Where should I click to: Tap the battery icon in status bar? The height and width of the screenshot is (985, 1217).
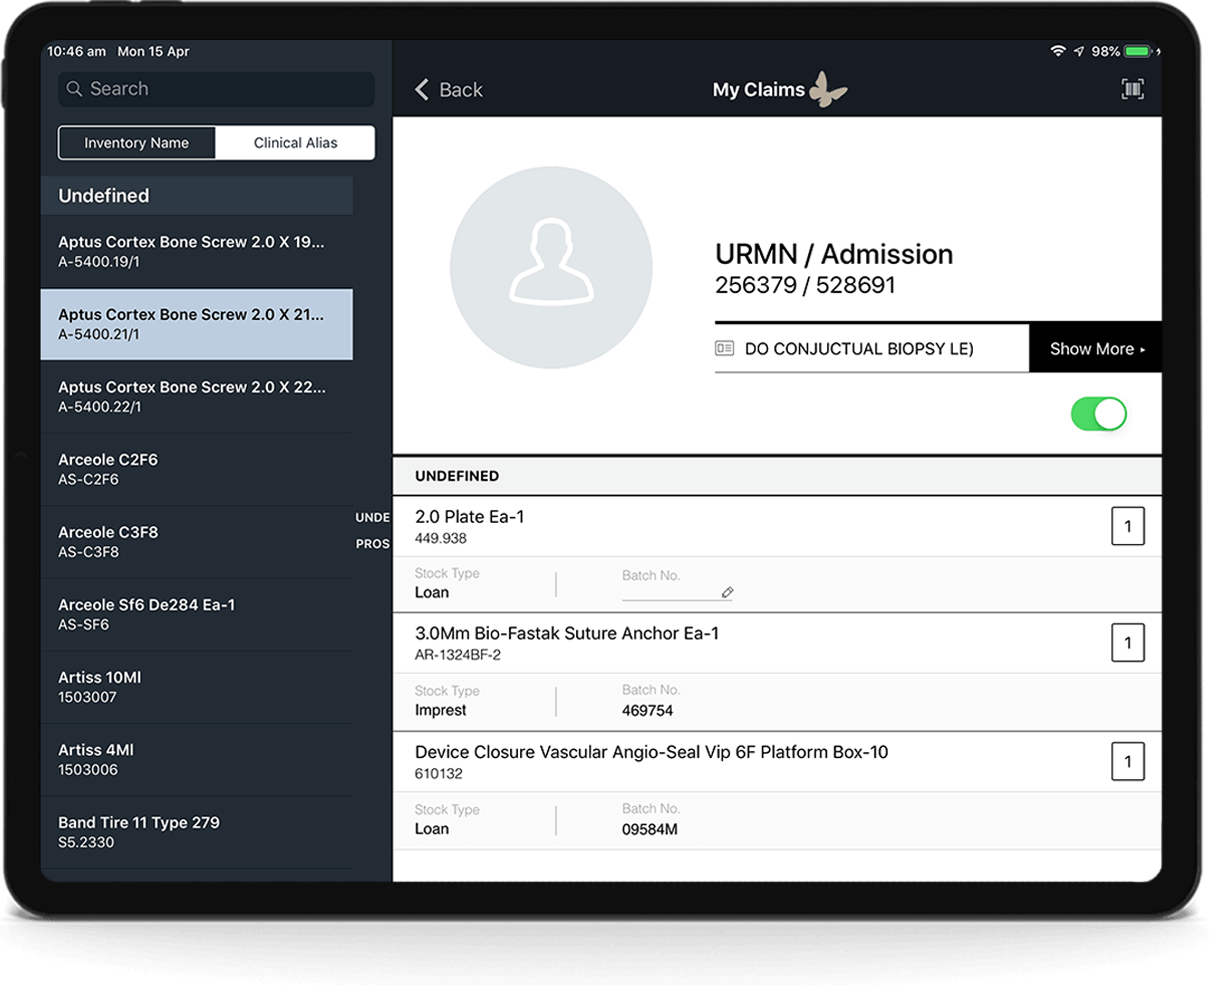[1139, 51]
